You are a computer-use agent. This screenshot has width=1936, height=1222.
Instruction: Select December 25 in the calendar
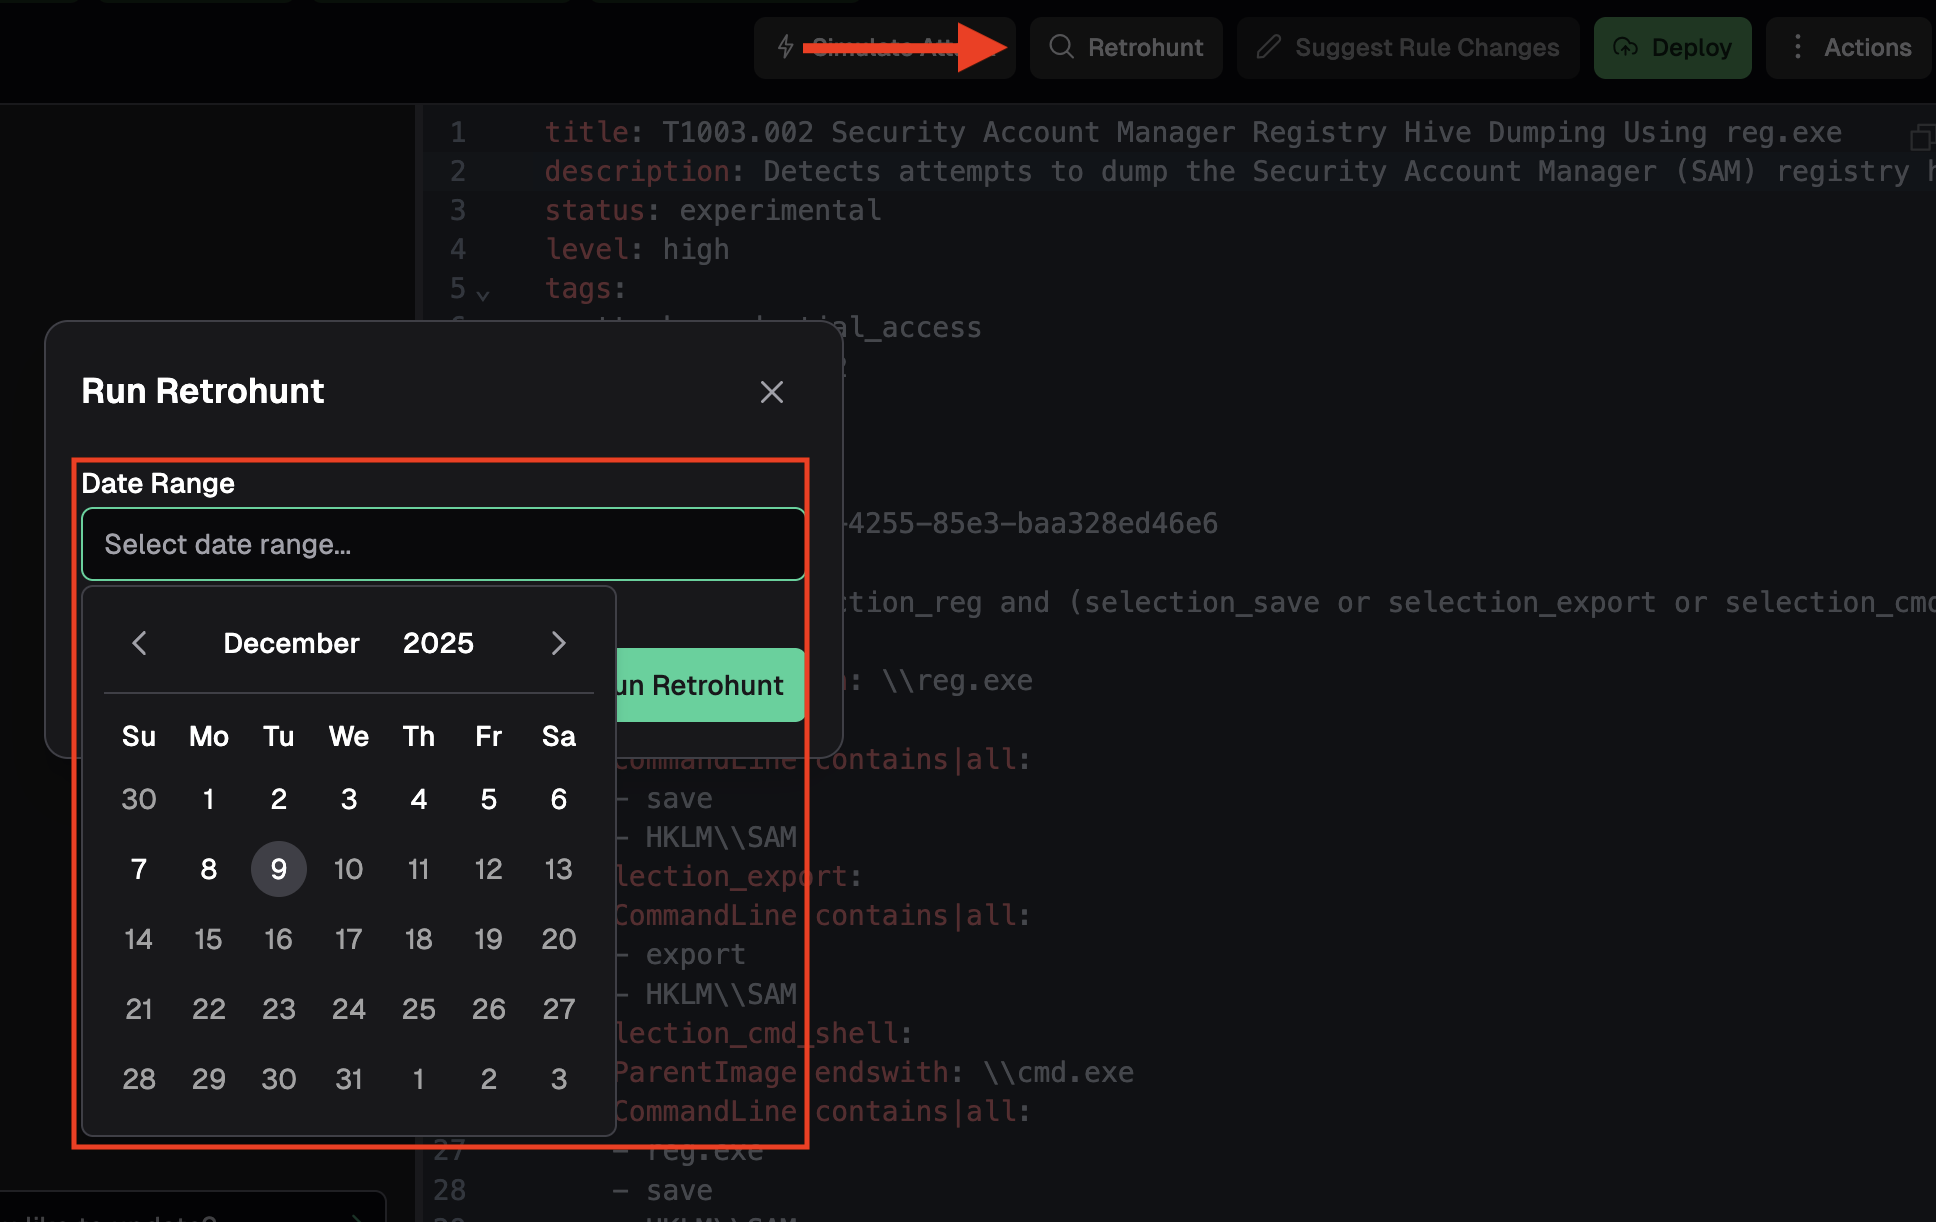418,1009
